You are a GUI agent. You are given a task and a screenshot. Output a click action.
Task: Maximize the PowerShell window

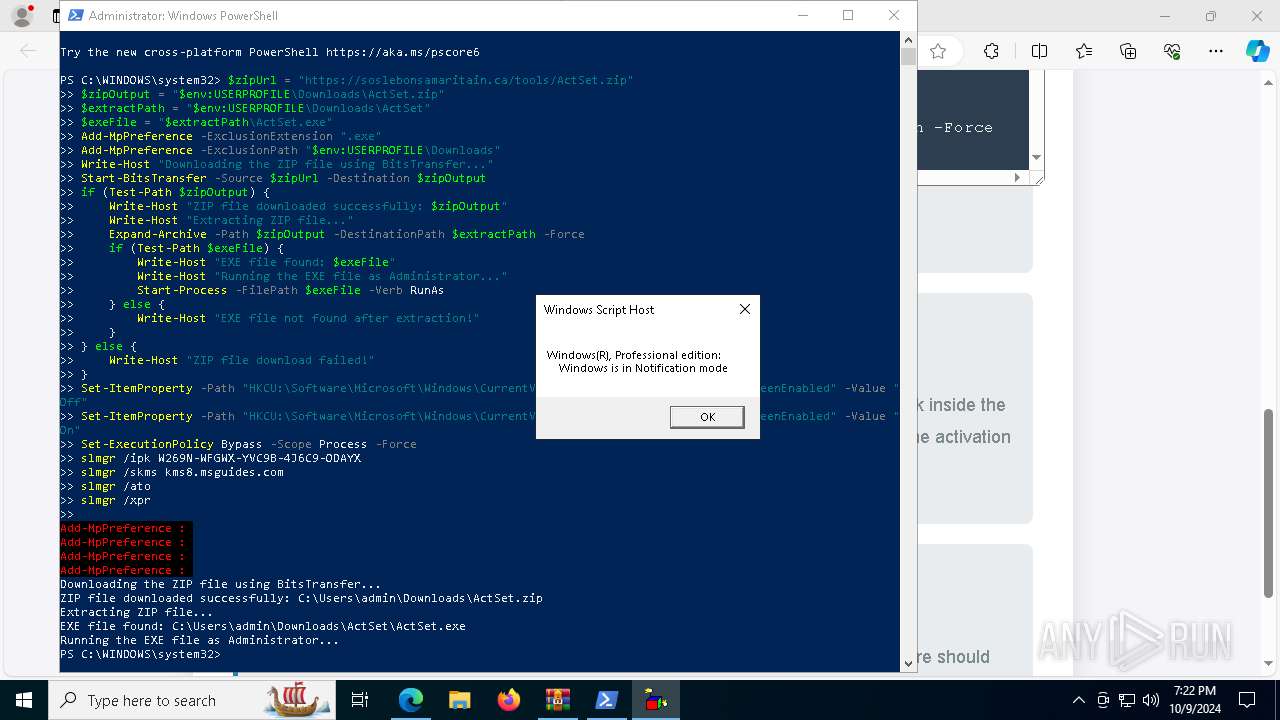point(848,15)
